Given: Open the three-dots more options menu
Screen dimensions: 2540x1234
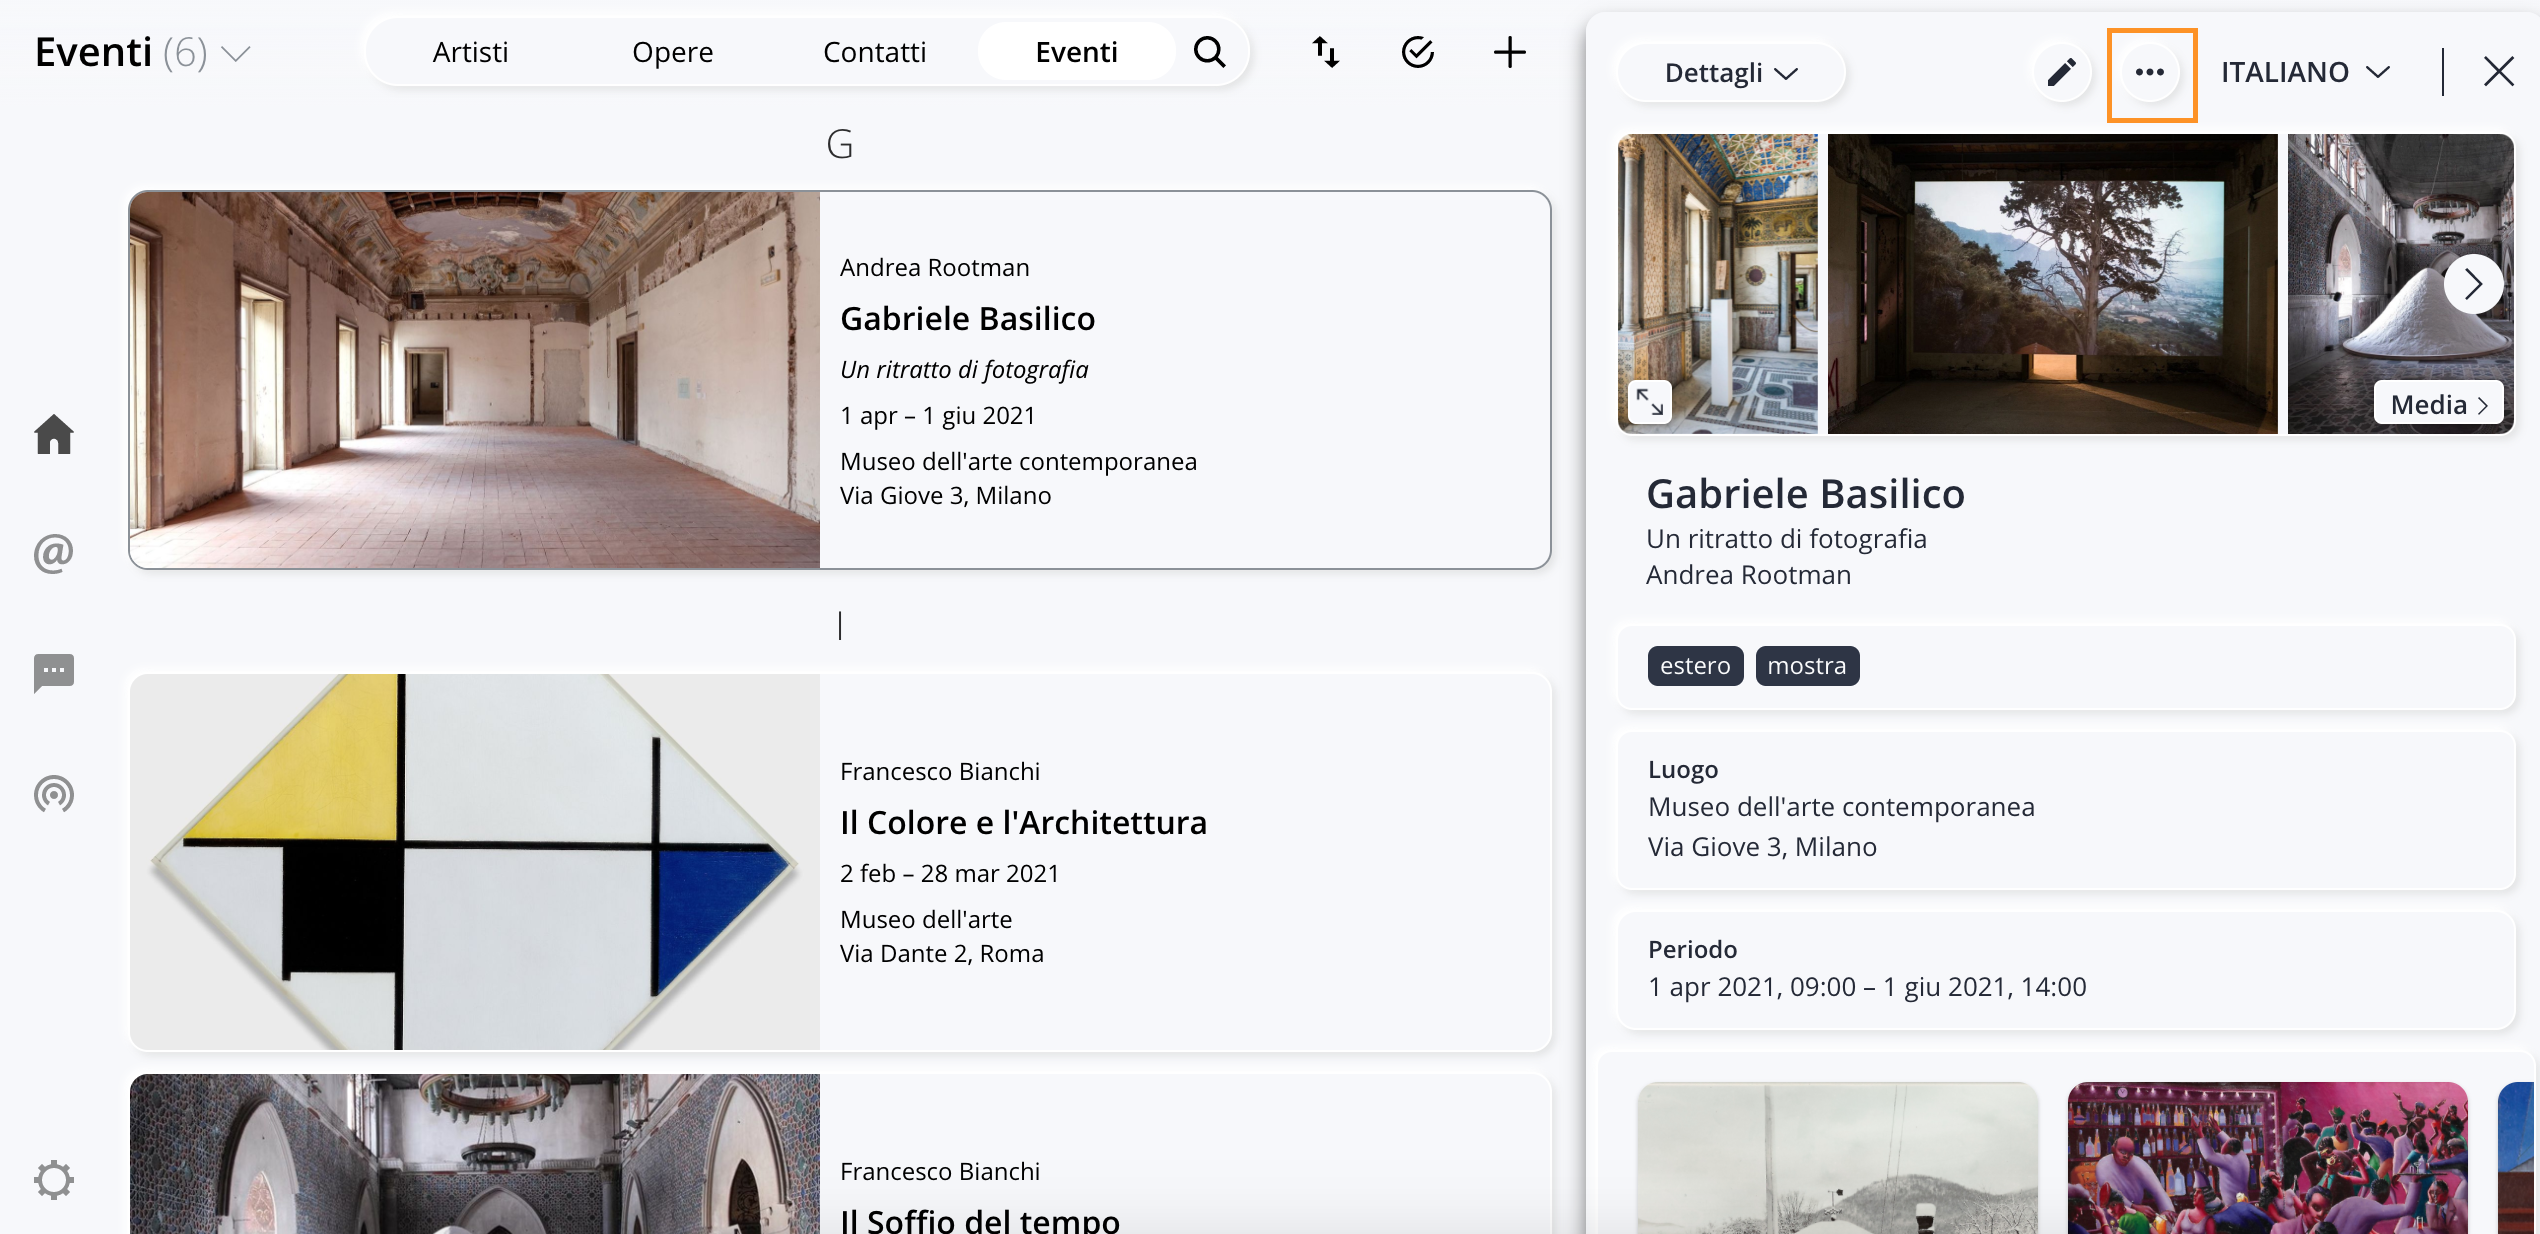Looking at the screenshot, I should (2150, 72).
